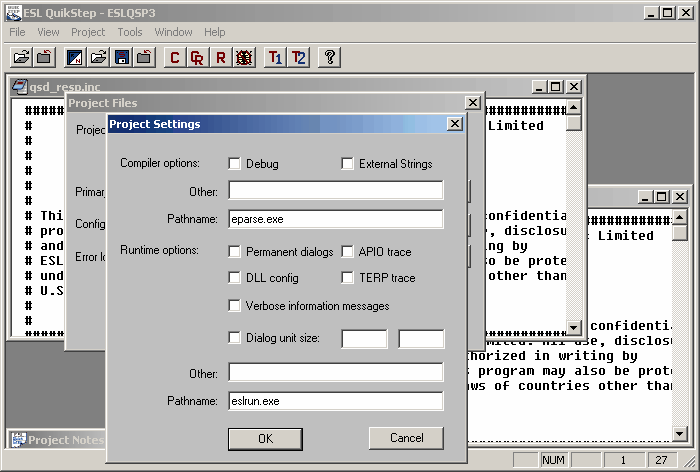Open the Tools menu
This screenshot has width=700, height=472.
tap(130, 32)
